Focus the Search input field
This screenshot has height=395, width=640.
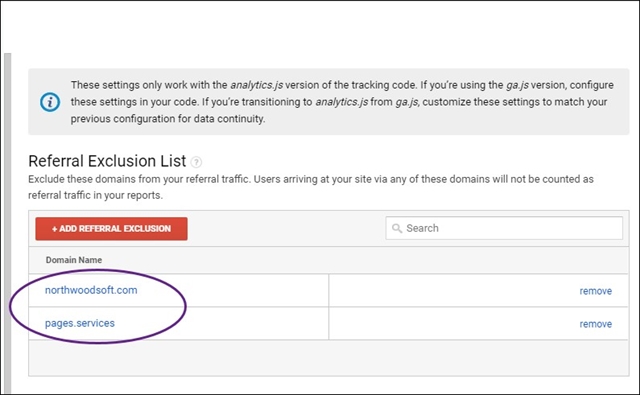point(504,228)
